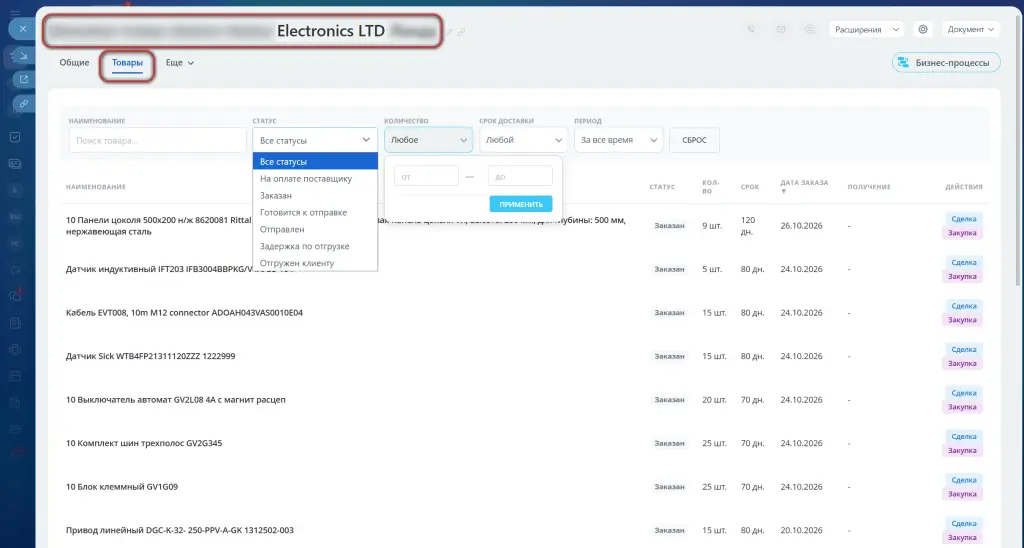Open the card in a new window icon

[x=24, y=80]
